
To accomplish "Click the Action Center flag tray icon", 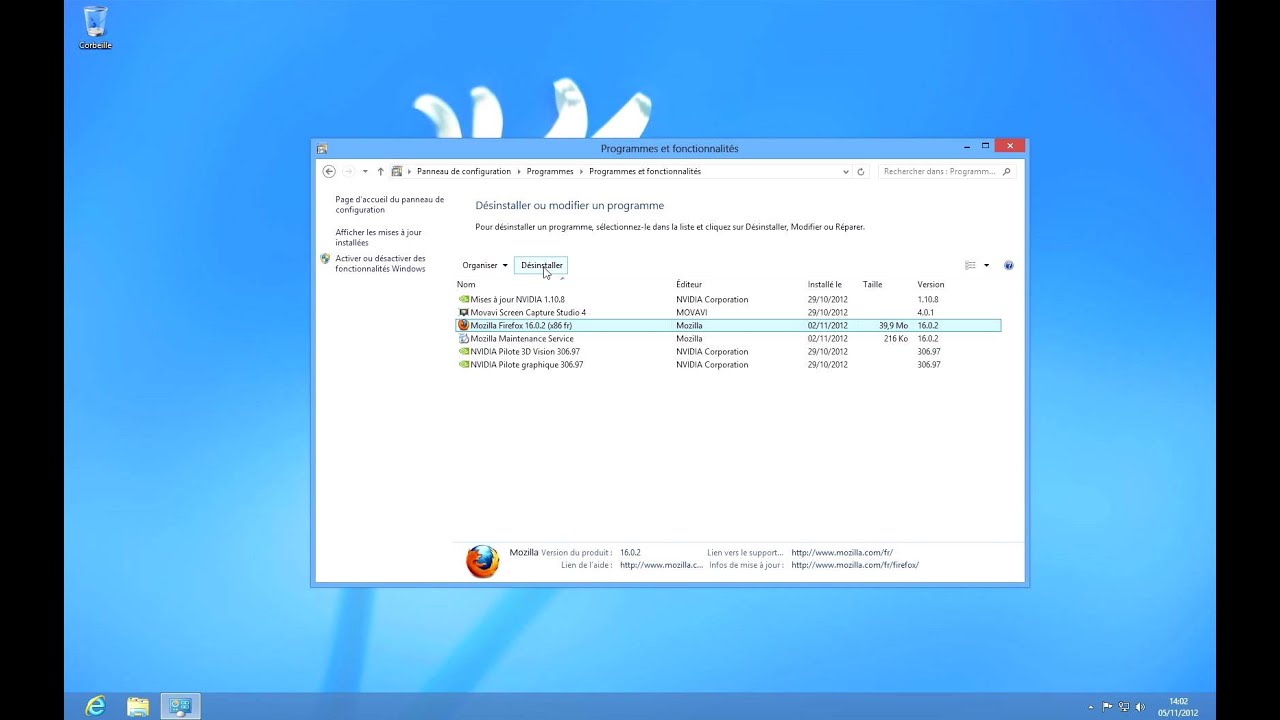I will click(x=1108, y=707).
